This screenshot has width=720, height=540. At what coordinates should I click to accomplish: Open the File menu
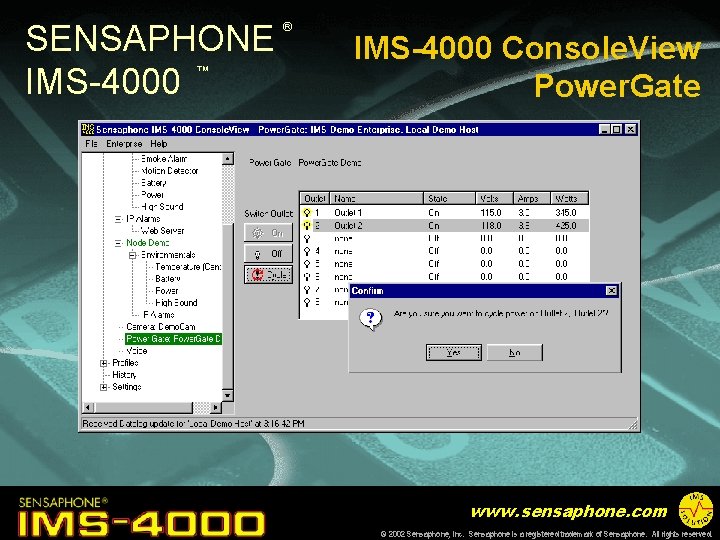(91, 144)
